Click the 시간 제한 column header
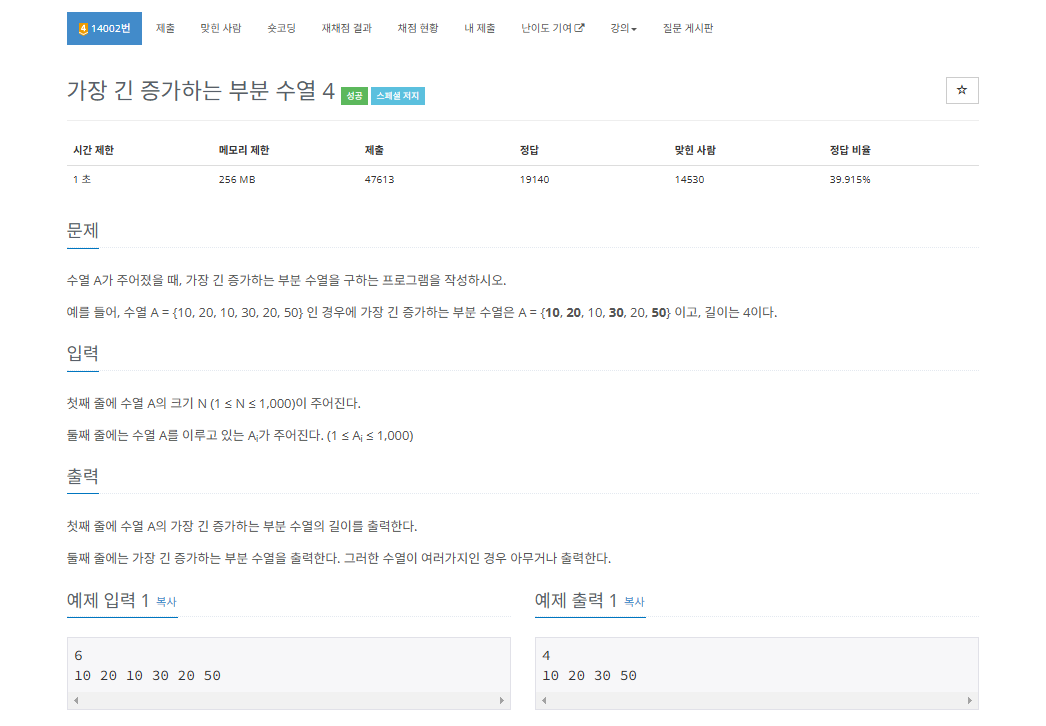The height and width of the screenshot is (726, 1046). tap(93, 150)
